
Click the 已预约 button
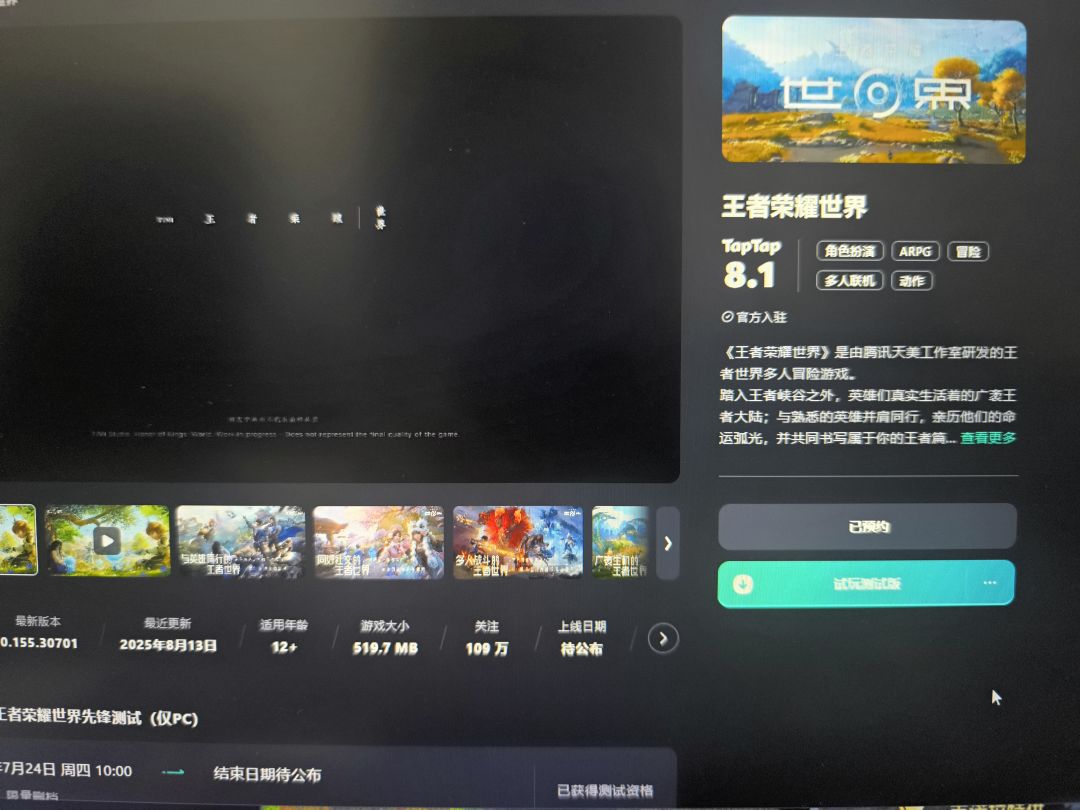(867, 527)
